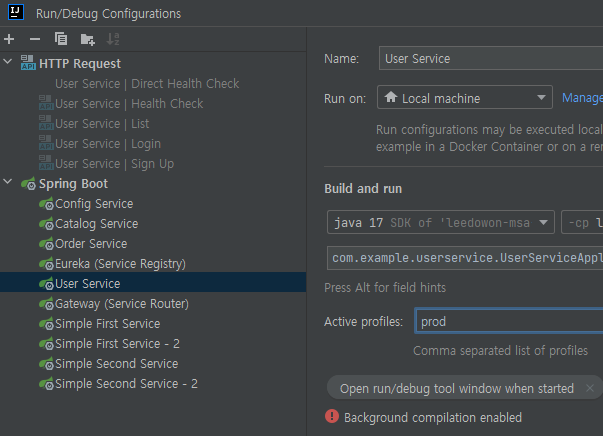Select User Service | Health Check configuration
The height and width of the screenshot is (436, 603).
pyautogui.click(x=153, y=103)
